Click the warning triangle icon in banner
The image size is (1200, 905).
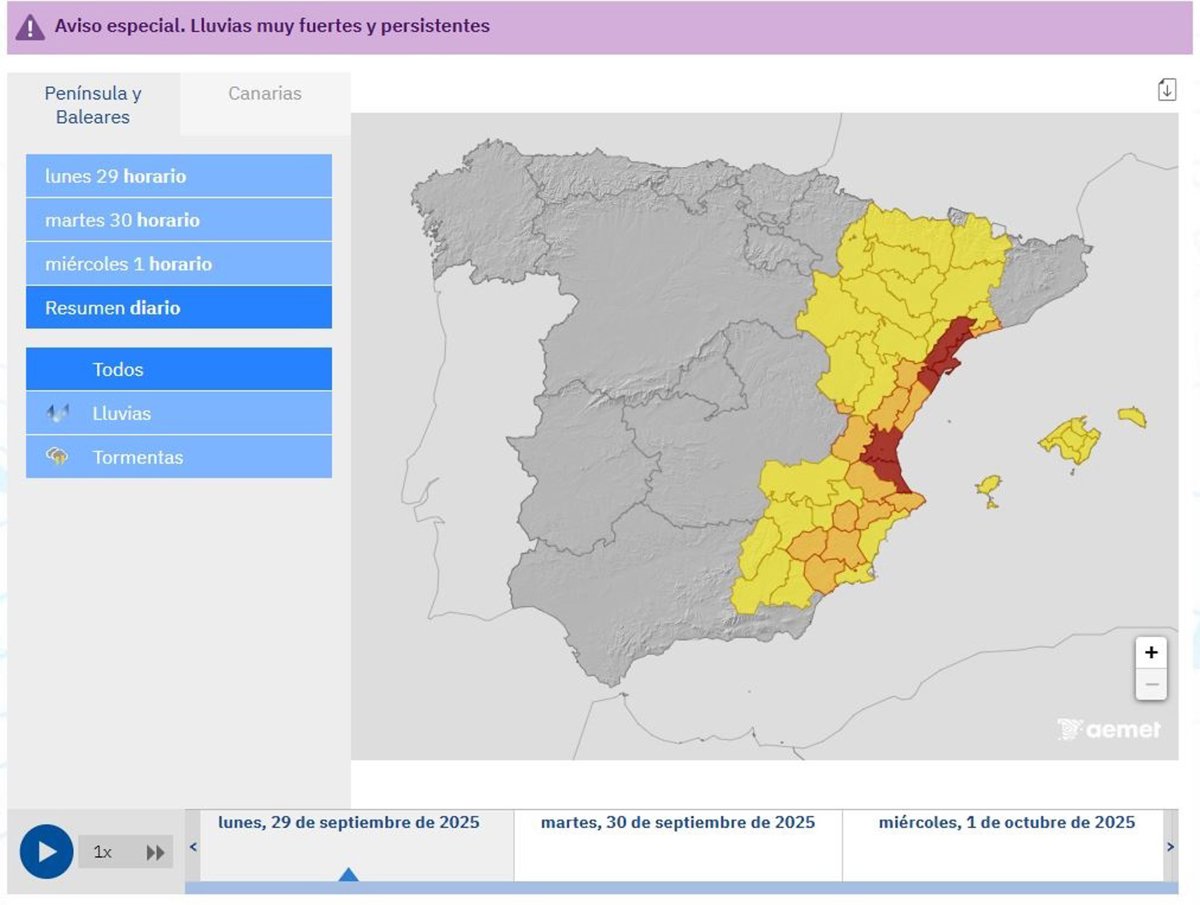pos(31,27)
